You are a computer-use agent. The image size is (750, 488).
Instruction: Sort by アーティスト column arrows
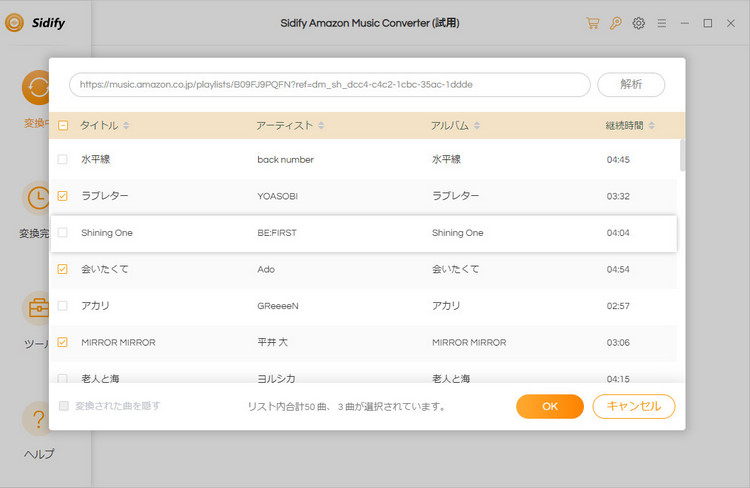coord(321,125)
